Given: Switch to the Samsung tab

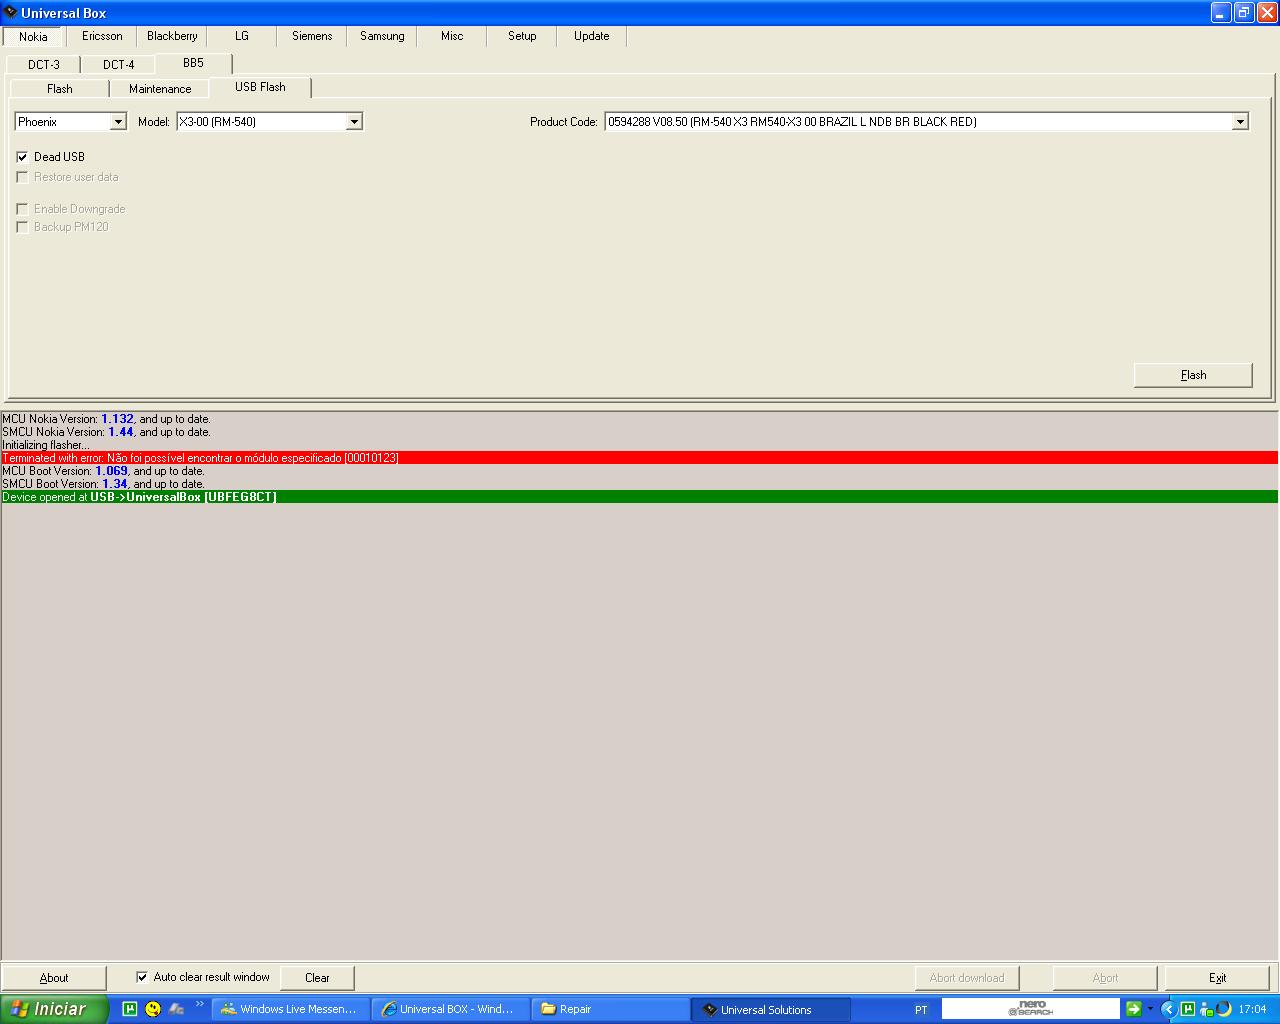Looking at the screenshot, I should point(382,36).
